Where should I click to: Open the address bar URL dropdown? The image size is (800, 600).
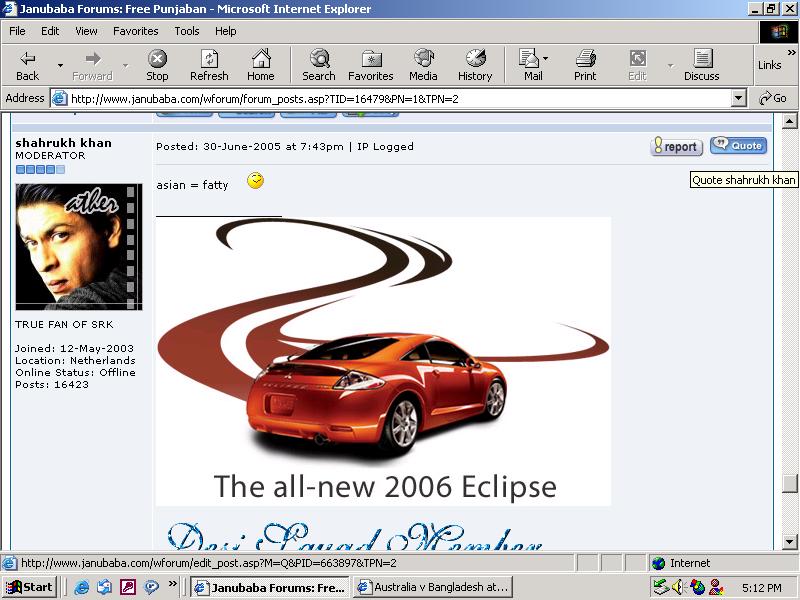(x=738, y=98)
